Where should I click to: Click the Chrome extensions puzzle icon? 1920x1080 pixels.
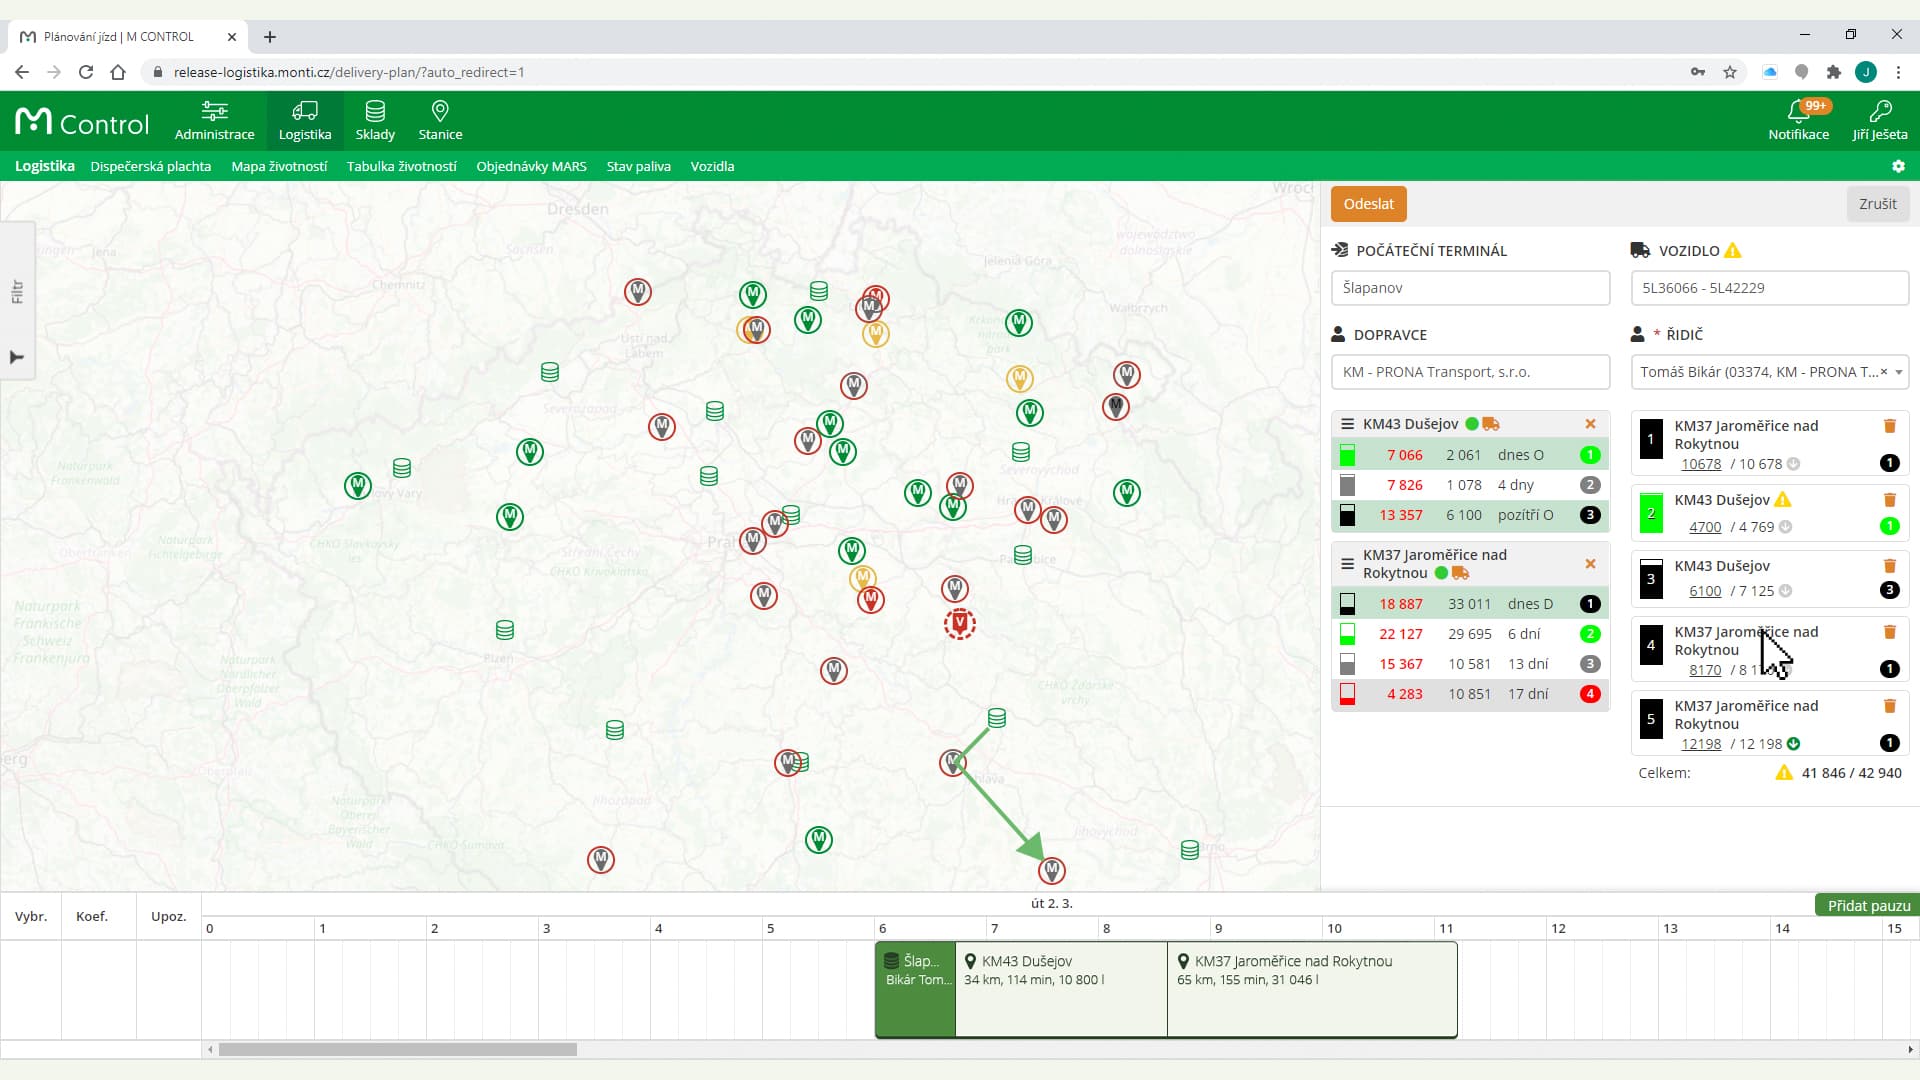(1833, 72)
